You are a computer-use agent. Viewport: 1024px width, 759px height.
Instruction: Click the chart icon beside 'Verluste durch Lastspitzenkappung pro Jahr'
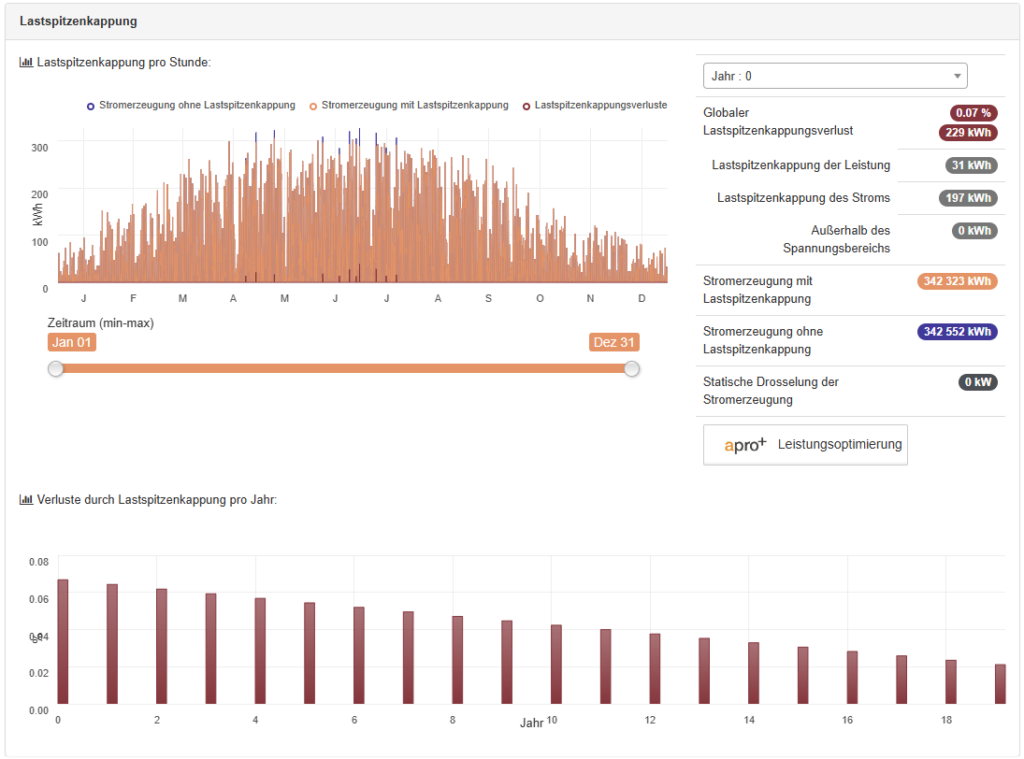click(26, 499)
